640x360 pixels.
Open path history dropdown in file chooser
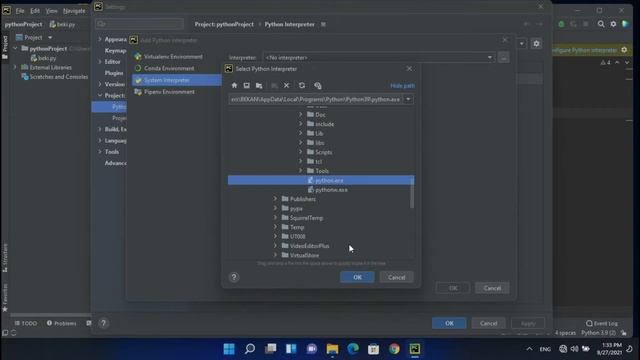408,99
